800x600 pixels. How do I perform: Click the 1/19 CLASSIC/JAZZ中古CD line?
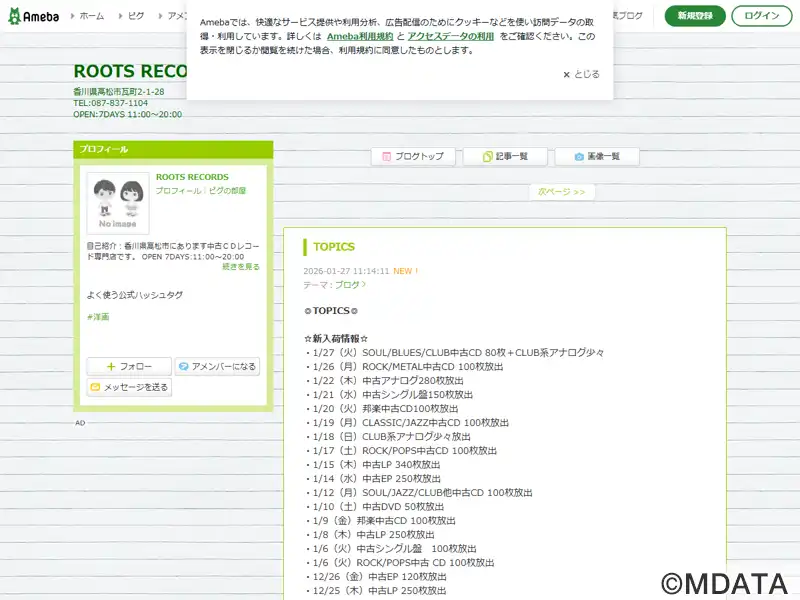408,422
